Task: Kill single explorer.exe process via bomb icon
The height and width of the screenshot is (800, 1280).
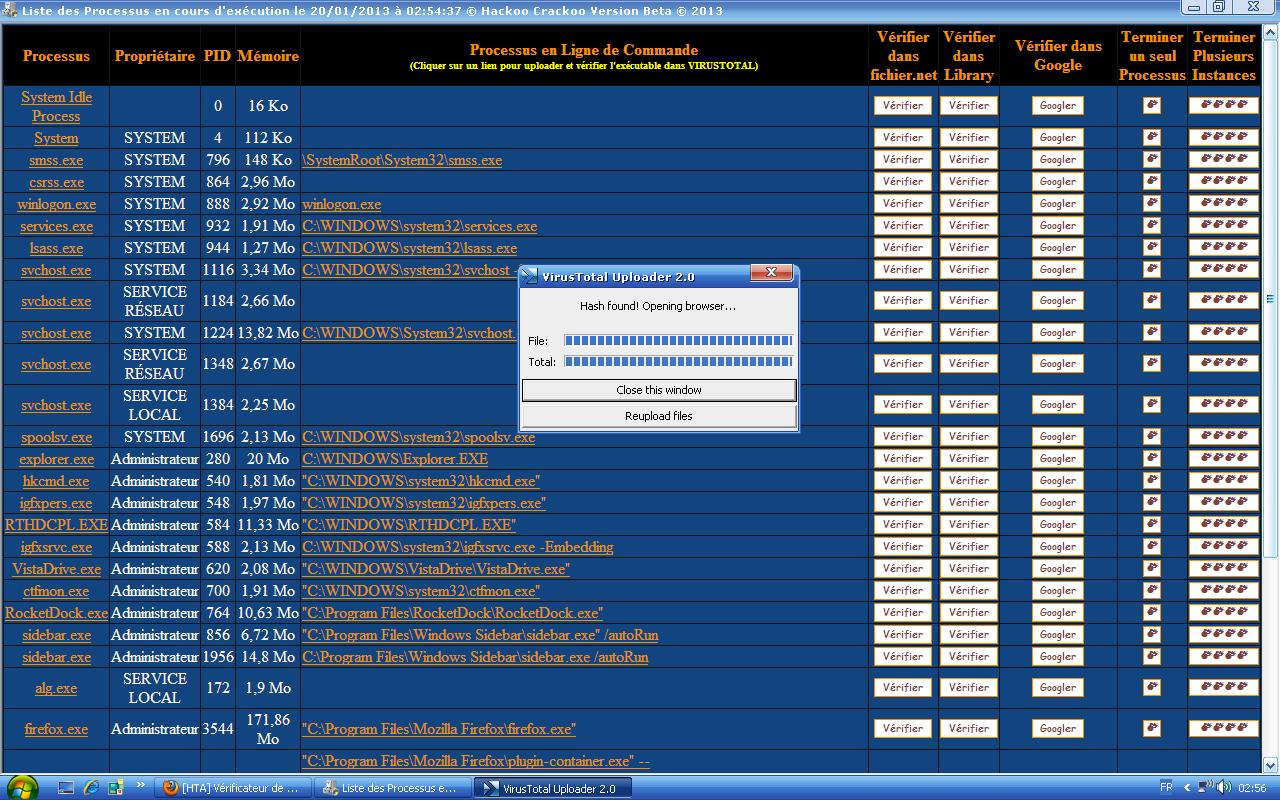Action: (x=1152, y=458)
